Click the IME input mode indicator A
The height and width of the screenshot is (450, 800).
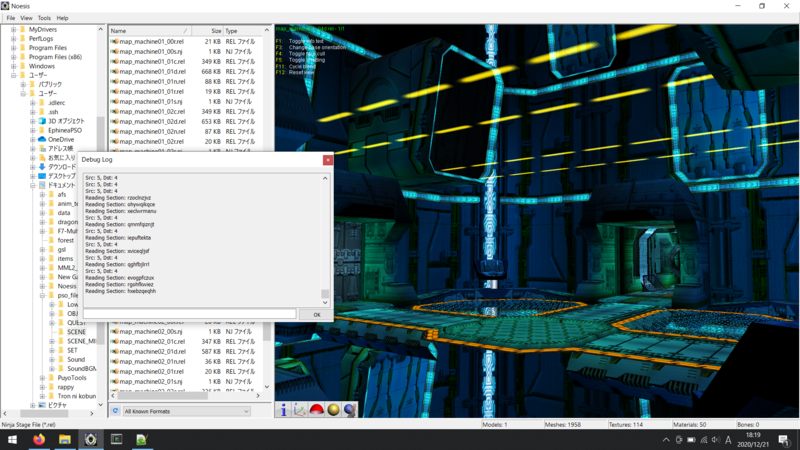pos(728,440)
